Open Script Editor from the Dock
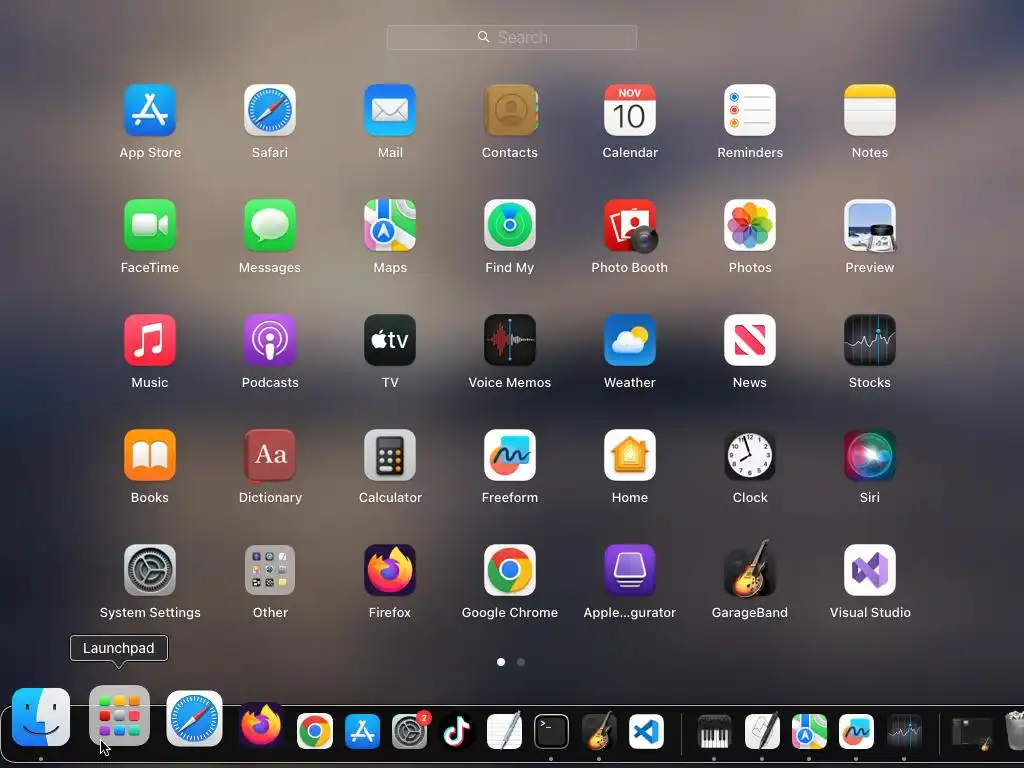The width and height of the screenshot is (1024, 768). tap(761, 731)
